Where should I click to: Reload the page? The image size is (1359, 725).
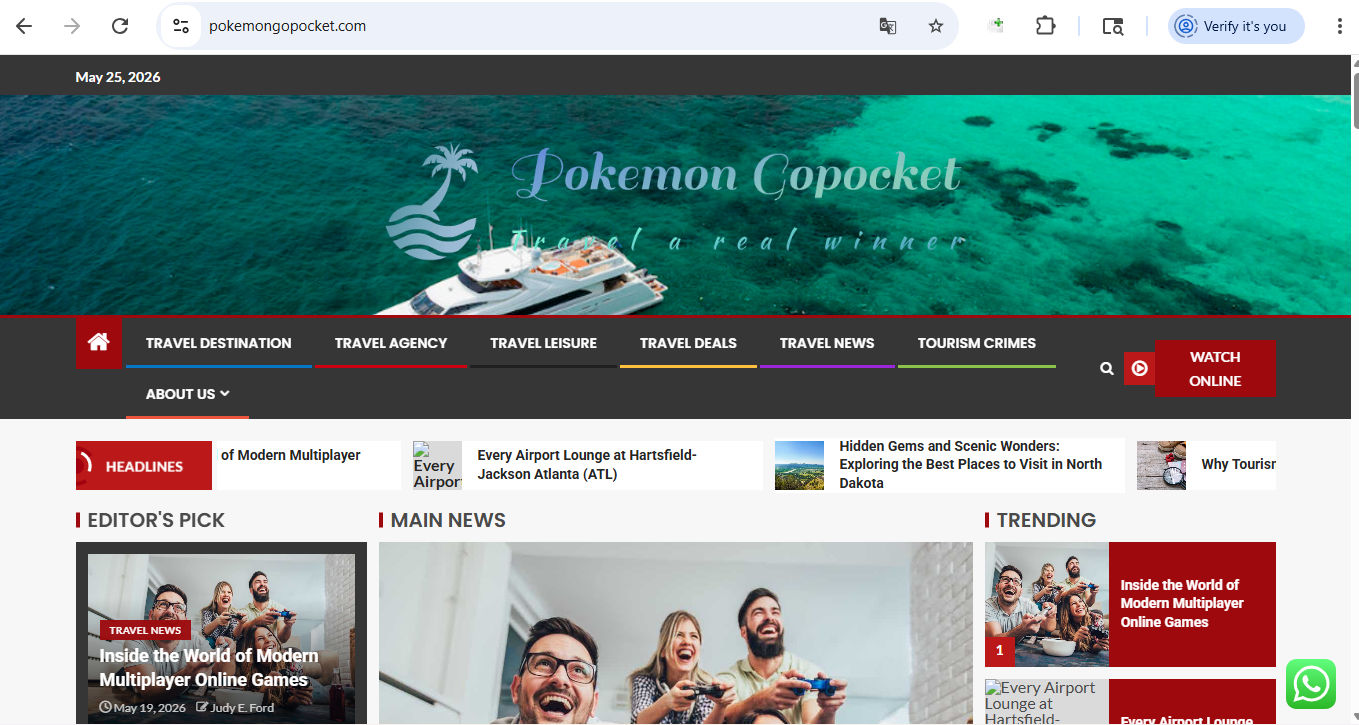[120, 26]
